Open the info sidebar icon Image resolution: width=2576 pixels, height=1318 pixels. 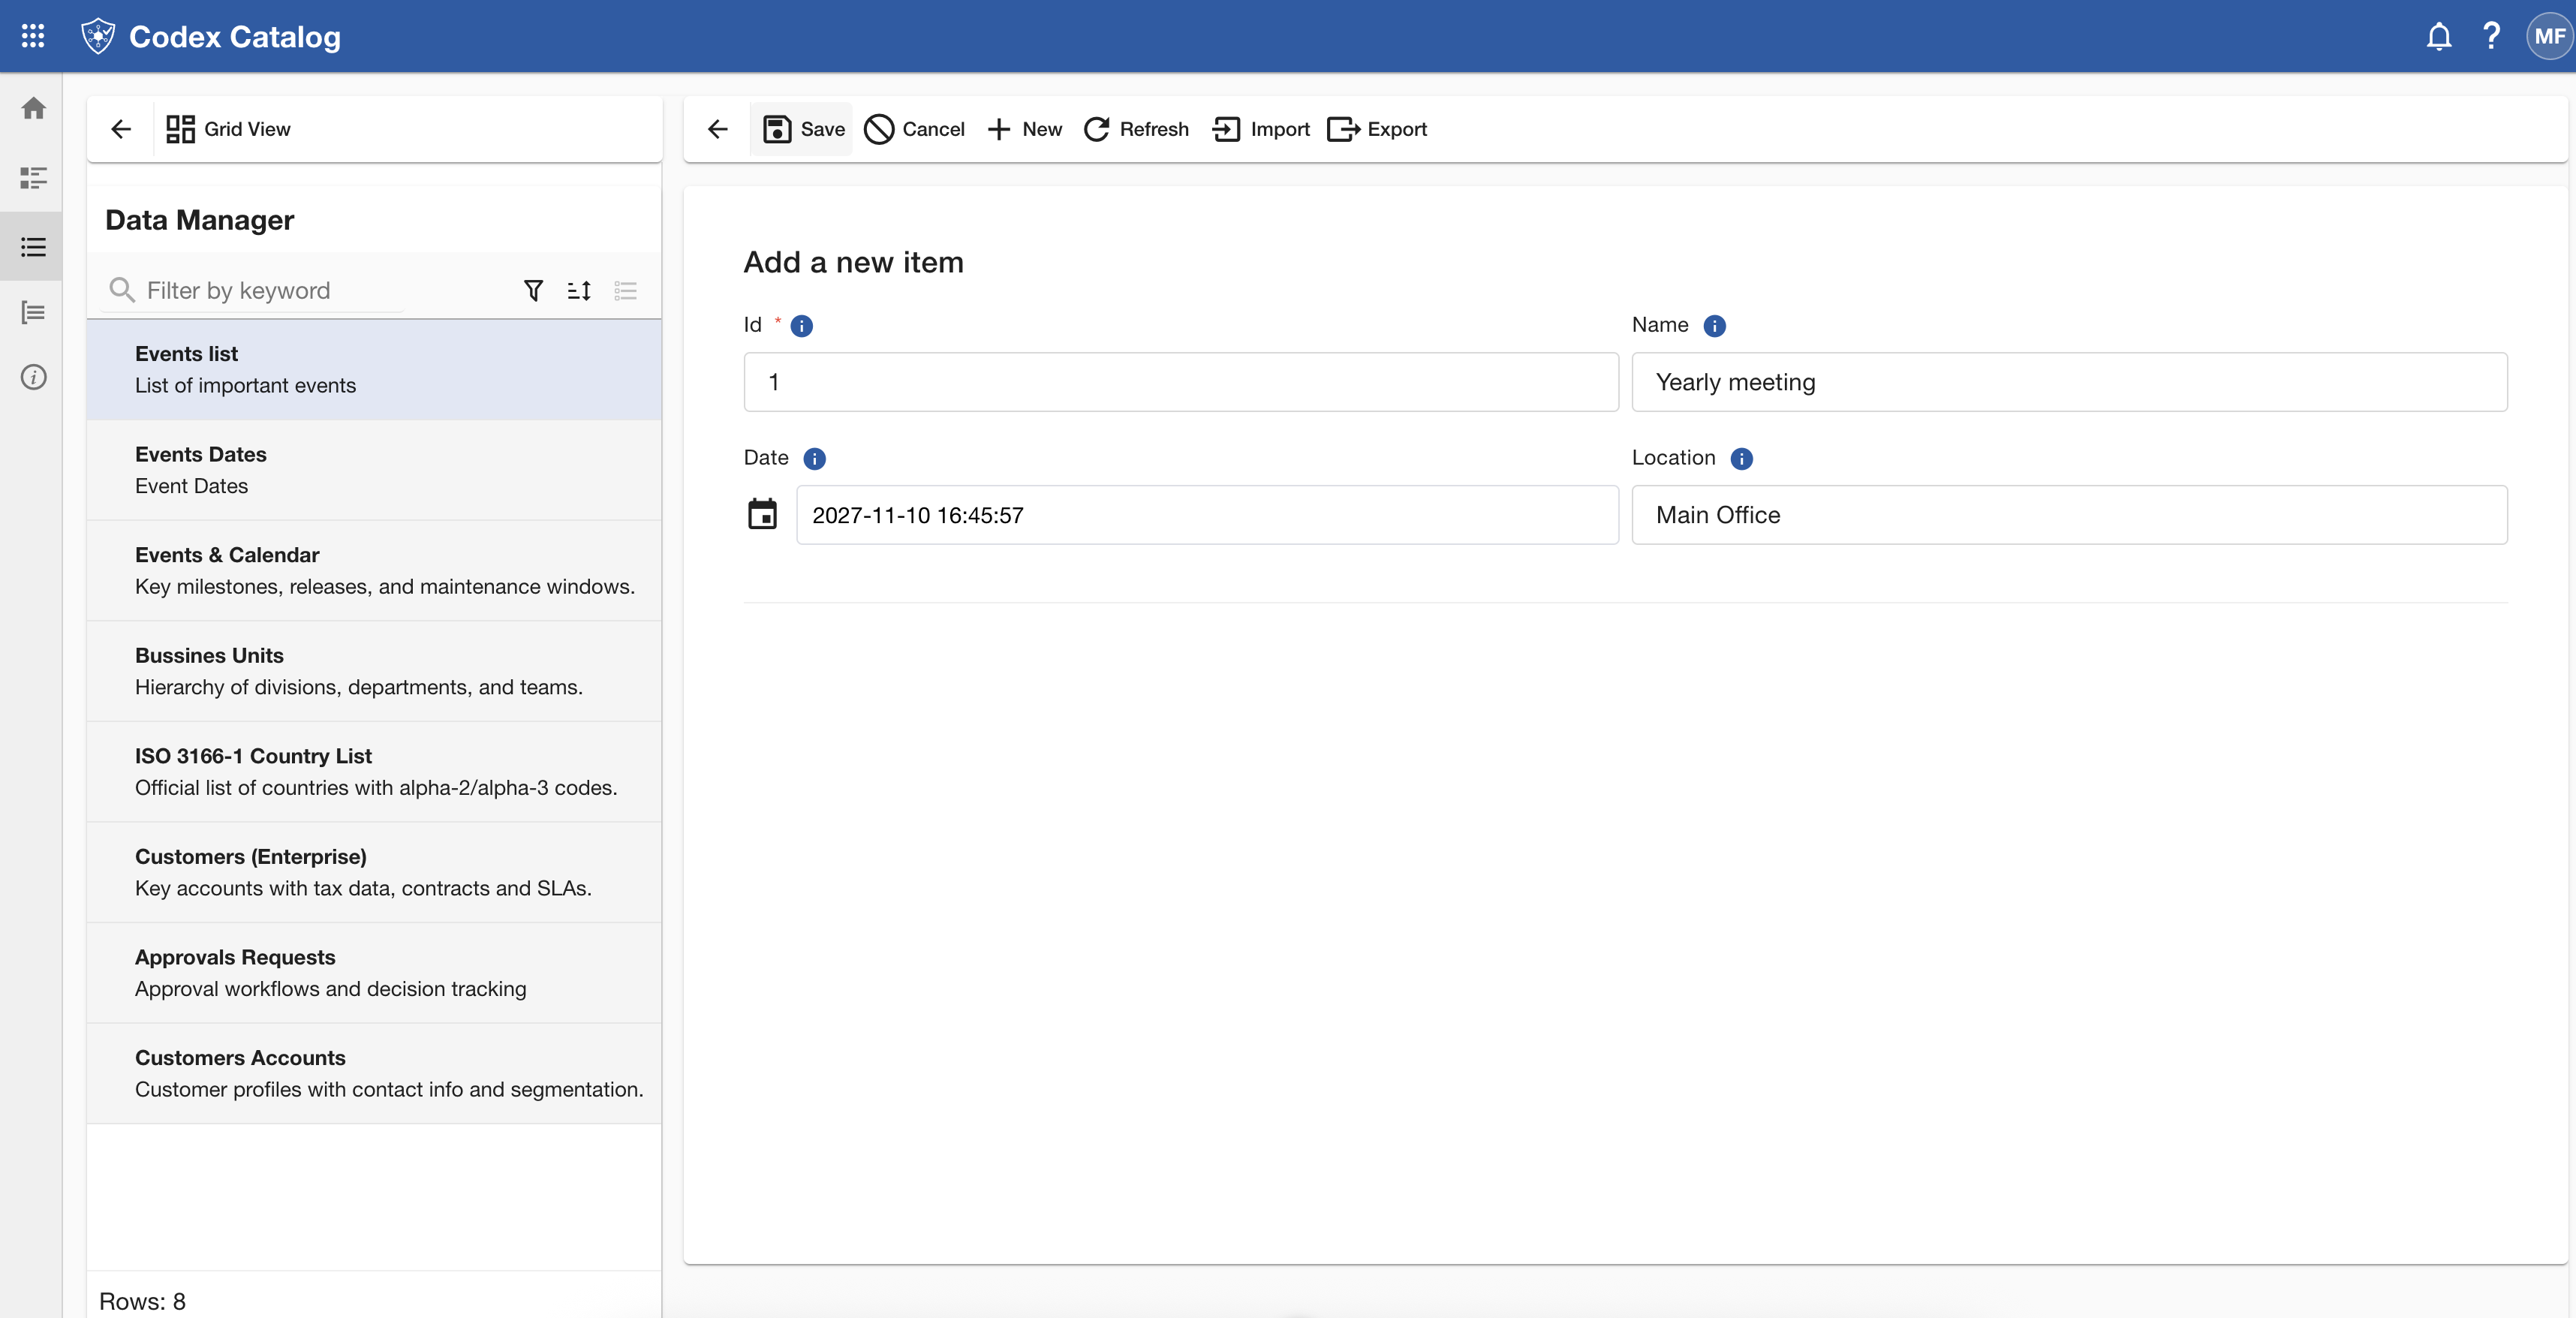tap(33, 377)
